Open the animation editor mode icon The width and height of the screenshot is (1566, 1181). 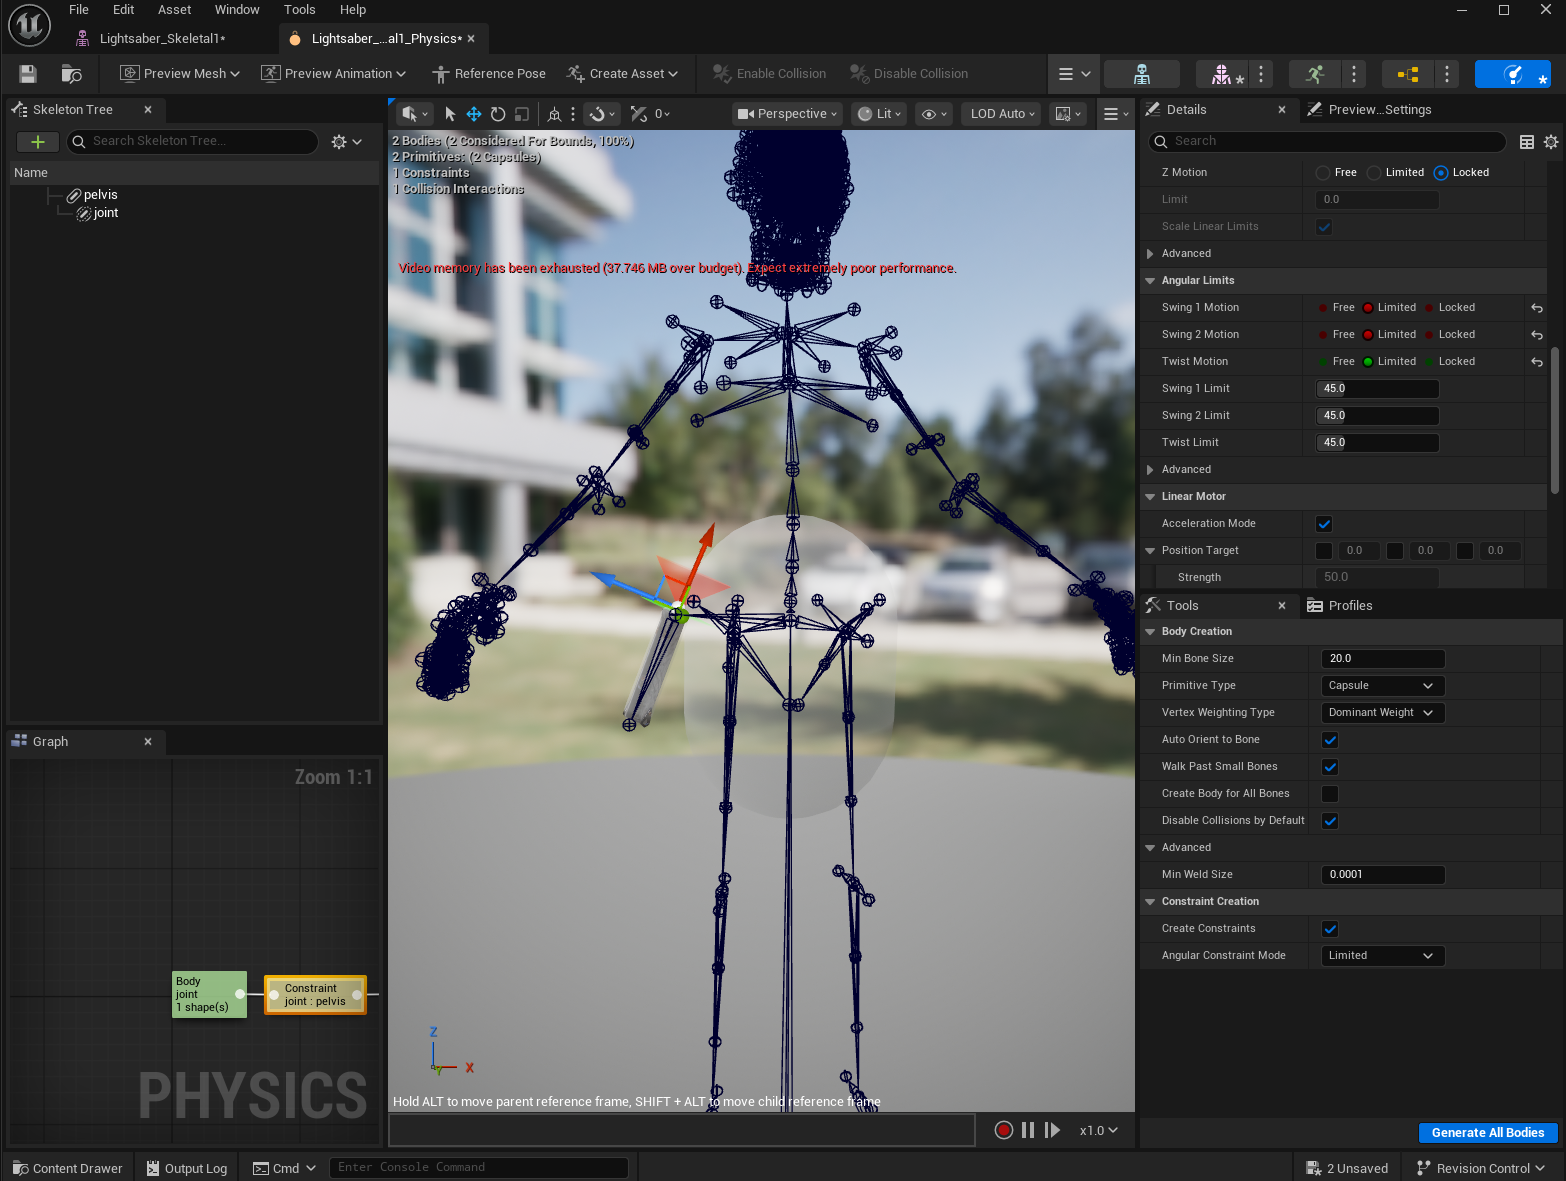1315,74
